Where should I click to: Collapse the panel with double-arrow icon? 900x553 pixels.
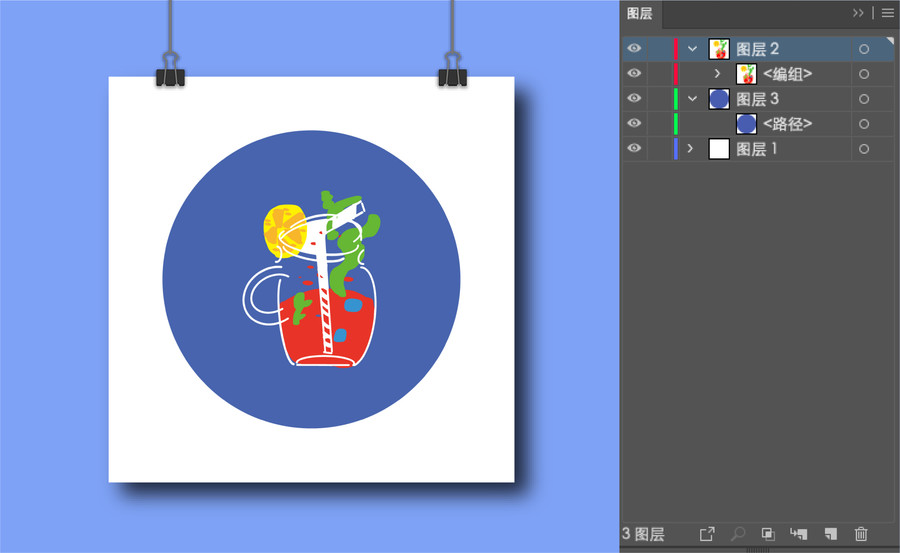click(x=858, y=13)
